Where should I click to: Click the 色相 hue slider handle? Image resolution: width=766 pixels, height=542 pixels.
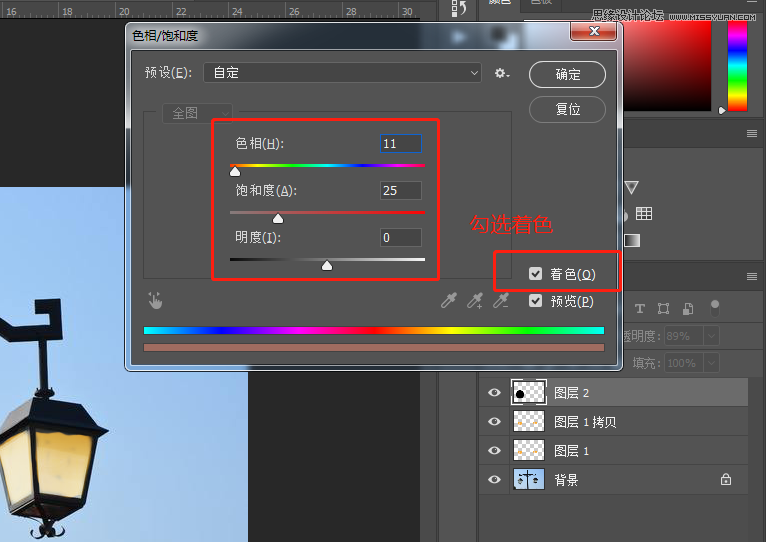tap(235, 171)
